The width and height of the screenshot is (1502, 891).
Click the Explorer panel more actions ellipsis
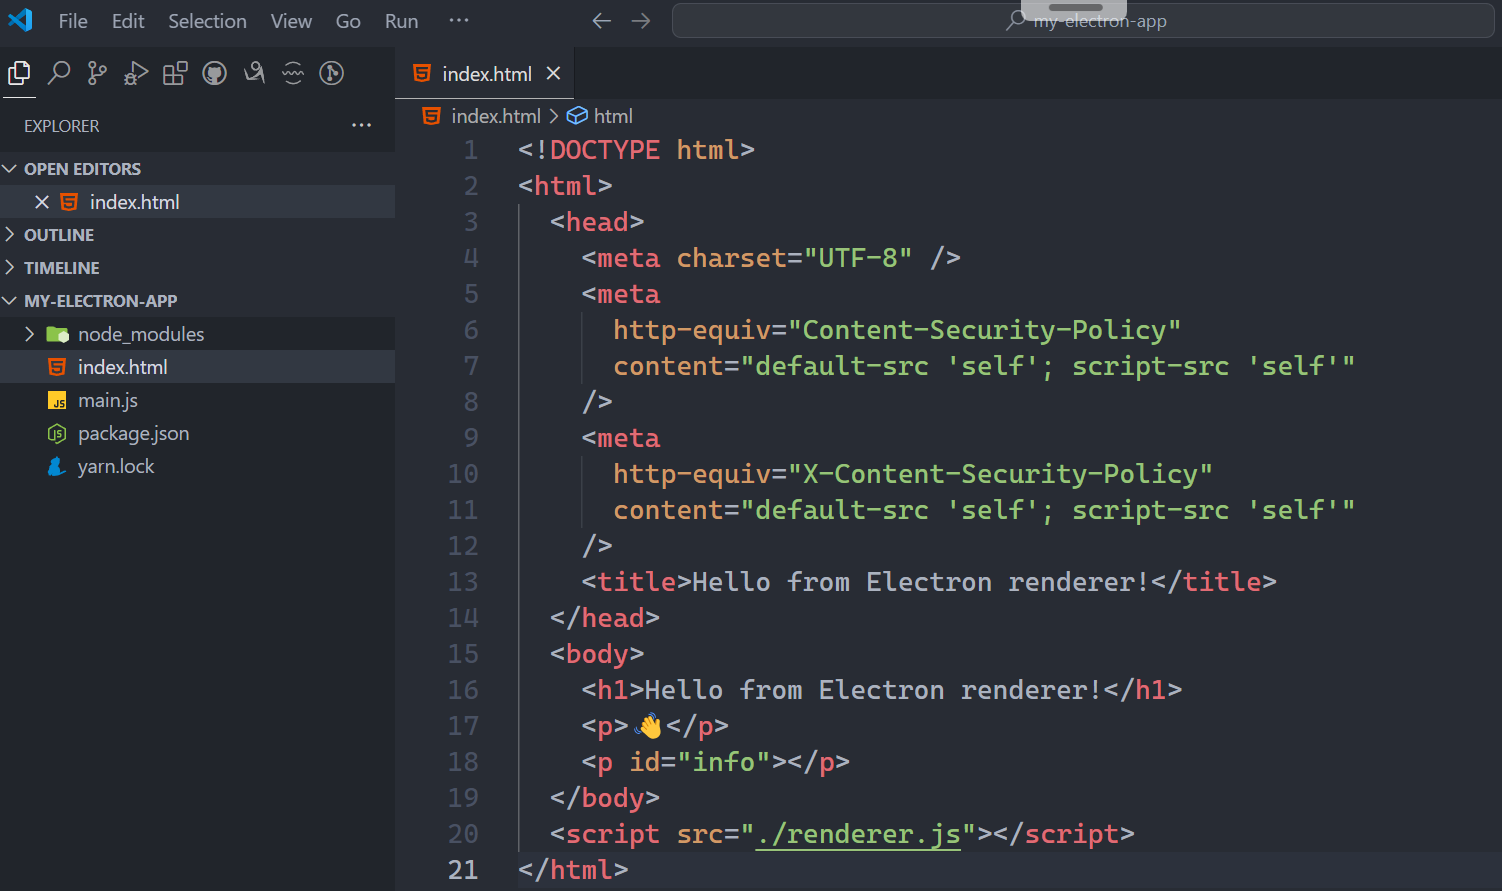point(362,126)
